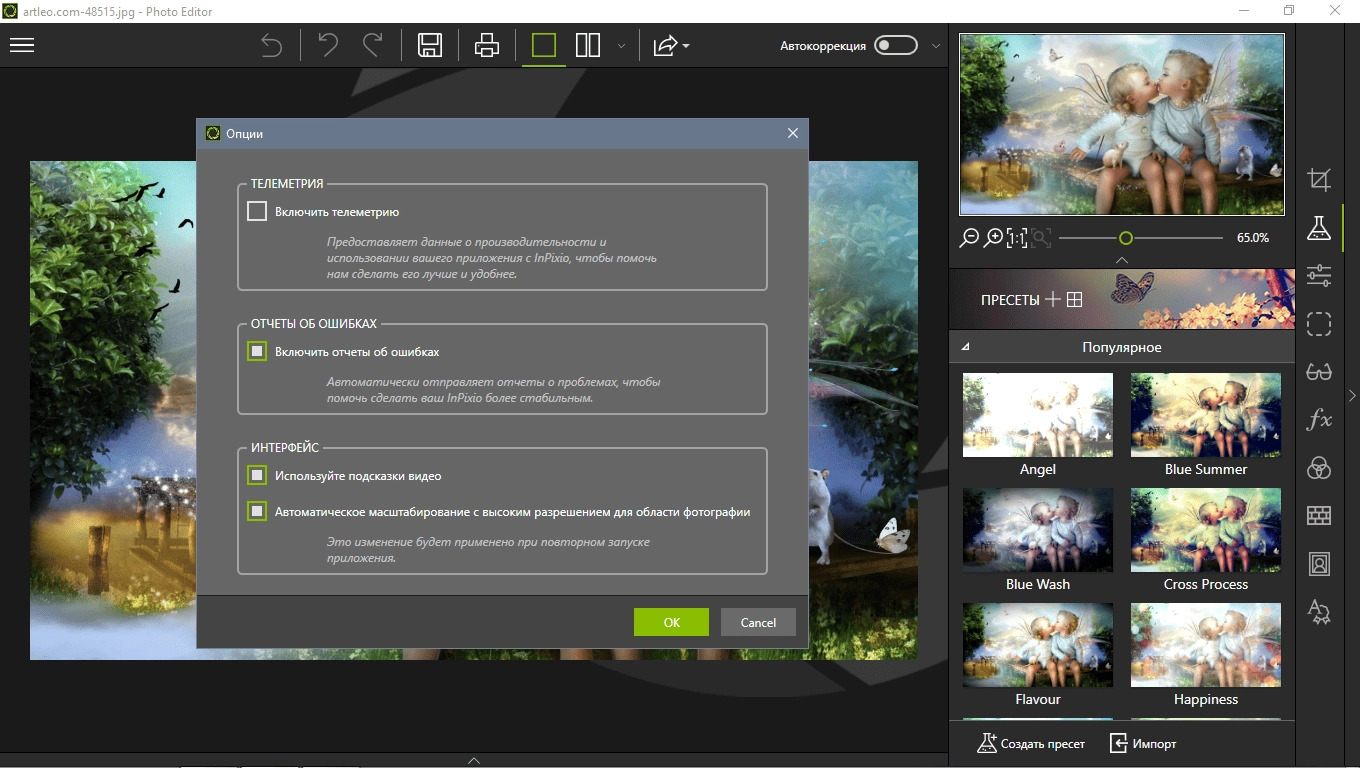Open the hamburger main menu
Image resolution: width=1360 pixels, height=768 pixels.
pyautogui.click(x=22, y=45)
